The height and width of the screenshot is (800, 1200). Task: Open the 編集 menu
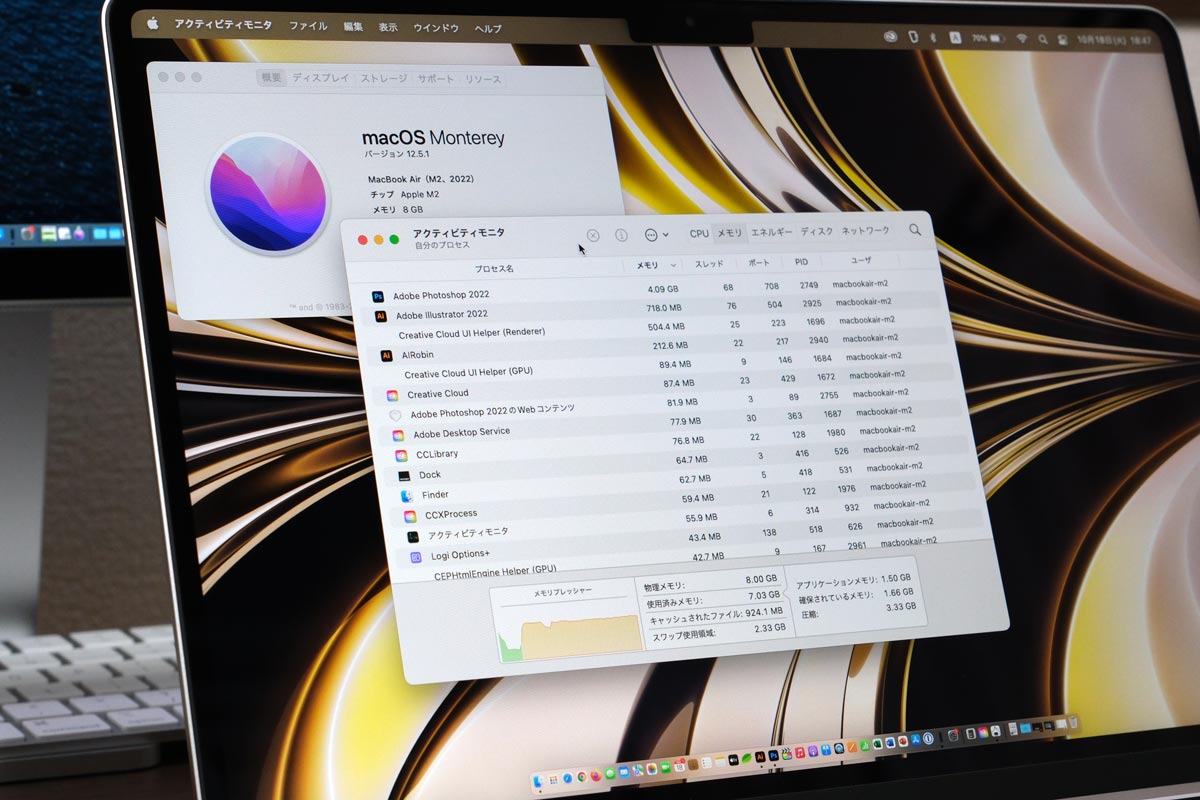[x=353, y=27]
